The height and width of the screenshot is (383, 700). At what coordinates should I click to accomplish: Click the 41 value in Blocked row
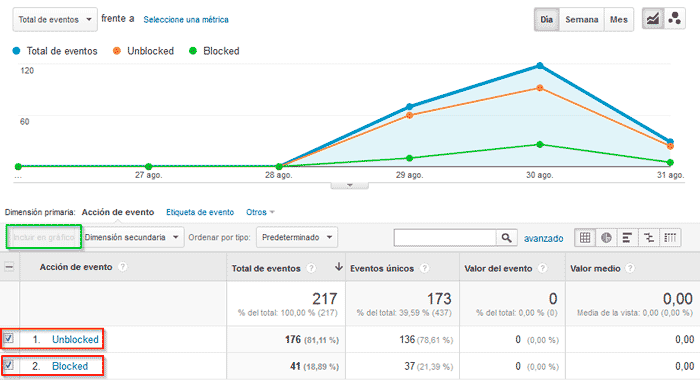(295, 366)
